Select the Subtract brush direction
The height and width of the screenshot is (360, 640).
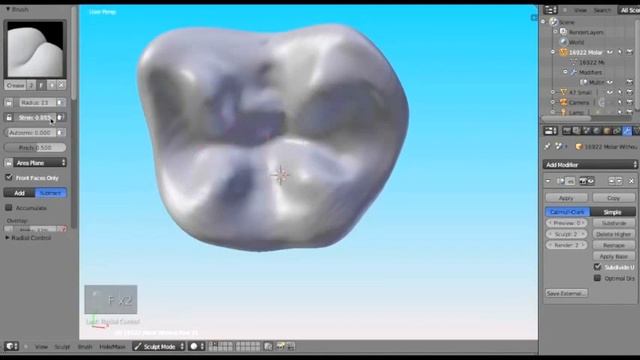click(x=51, y=193)
